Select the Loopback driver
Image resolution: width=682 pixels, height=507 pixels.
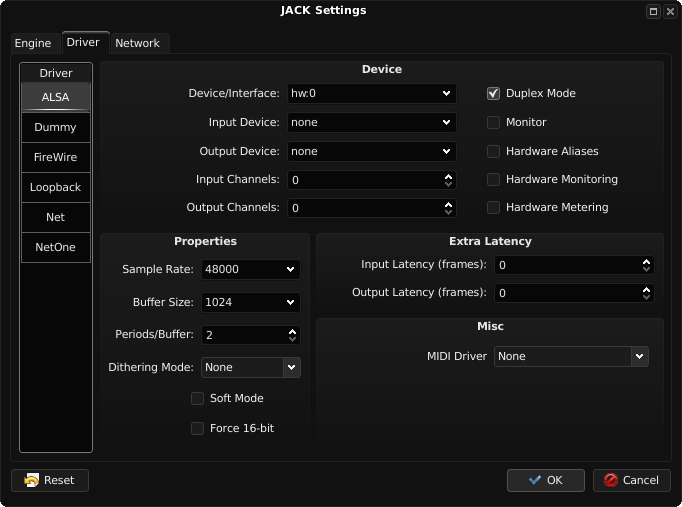pyautogui.click(x=56, y=187)
